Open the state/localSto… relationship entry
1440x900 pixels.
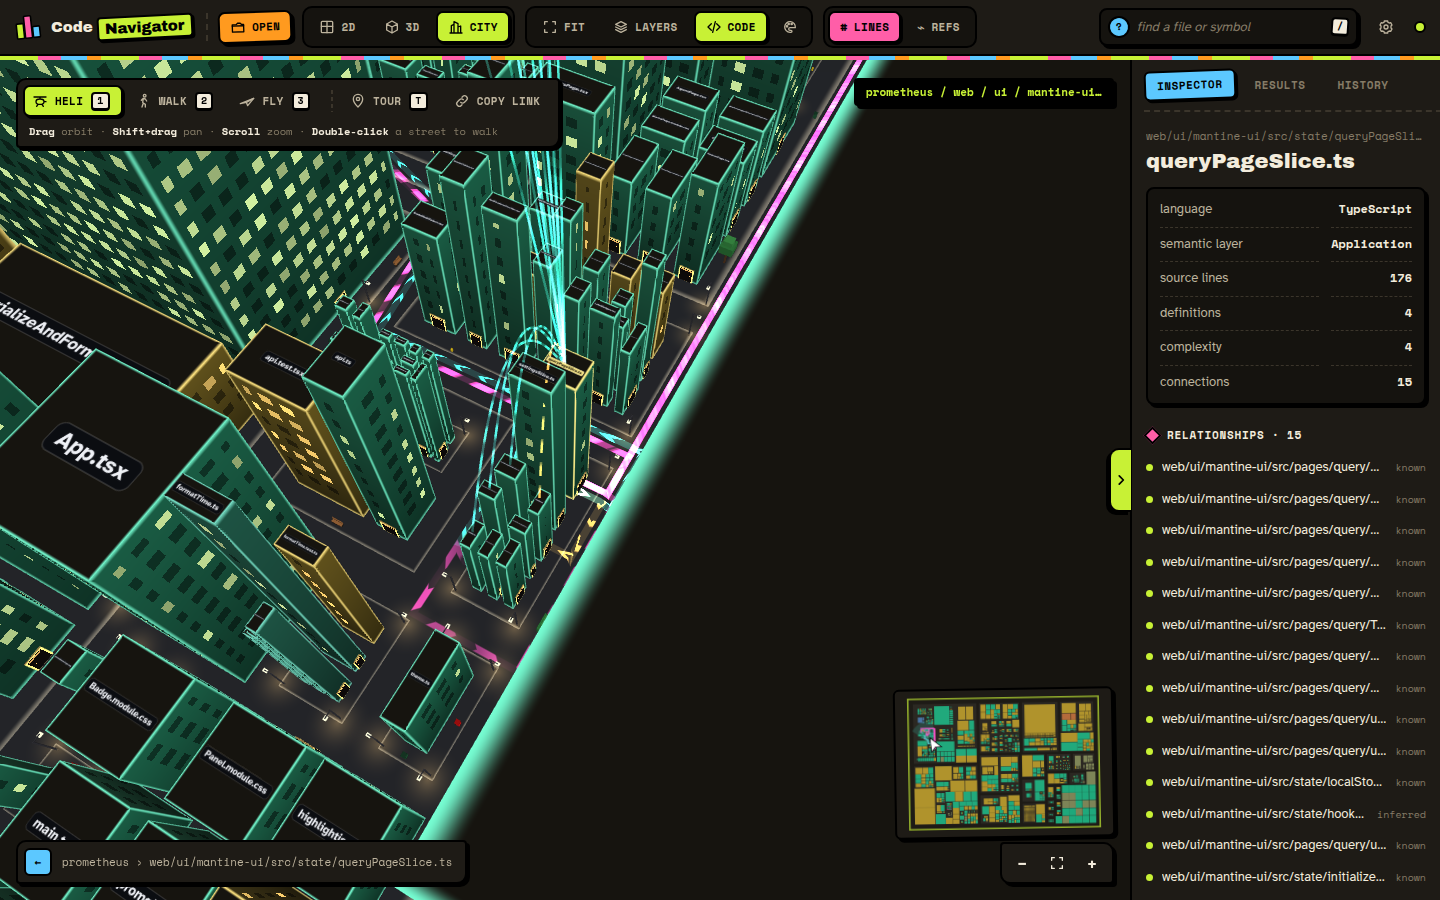click(1286, 782)
